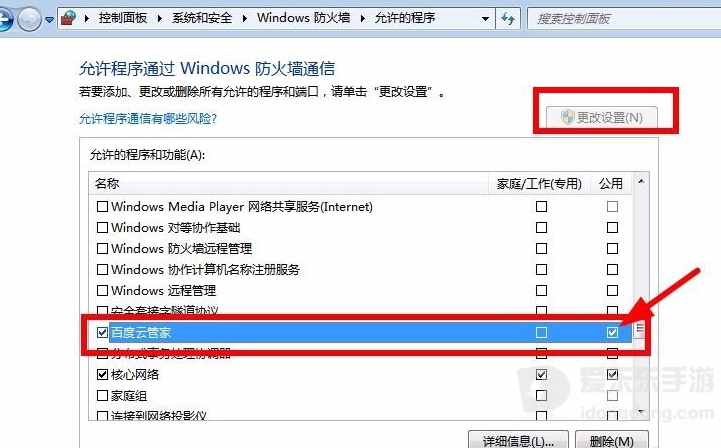Click the 控制面板 breadcrumb
721x448 pixels.
[122, 18]
